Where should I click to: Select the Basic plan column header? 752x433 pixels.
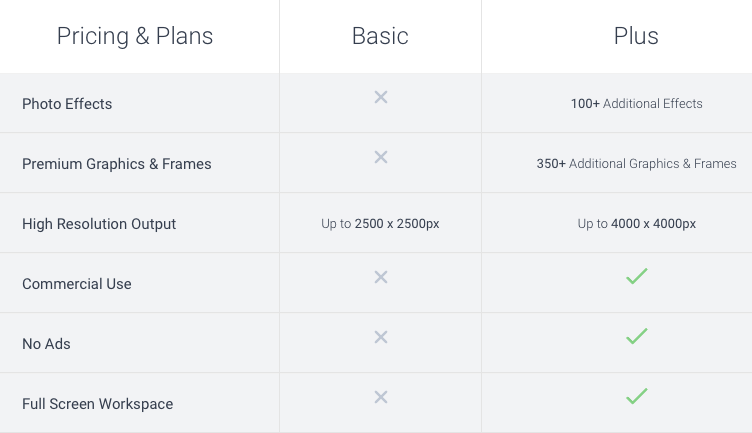[x=380, y=36]
